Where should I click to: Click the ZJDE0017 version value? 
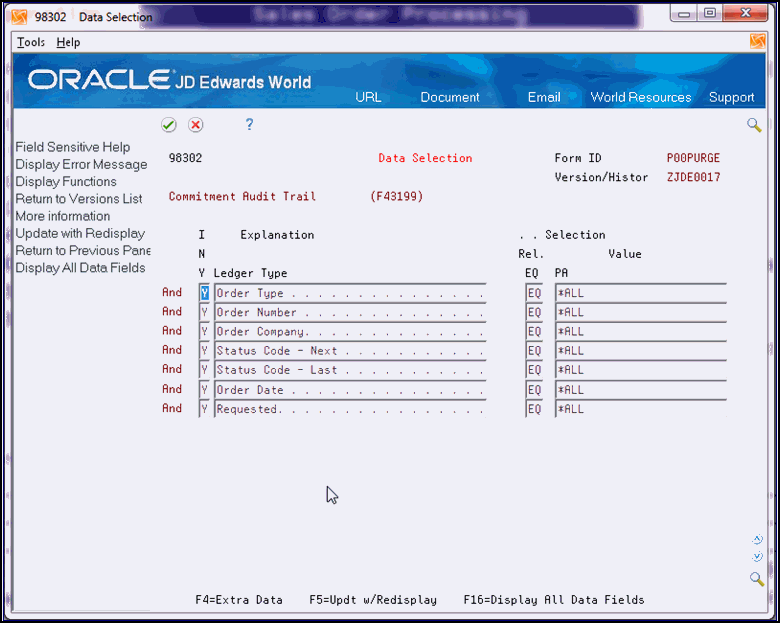pyautogui.click(x=693, y=177)
